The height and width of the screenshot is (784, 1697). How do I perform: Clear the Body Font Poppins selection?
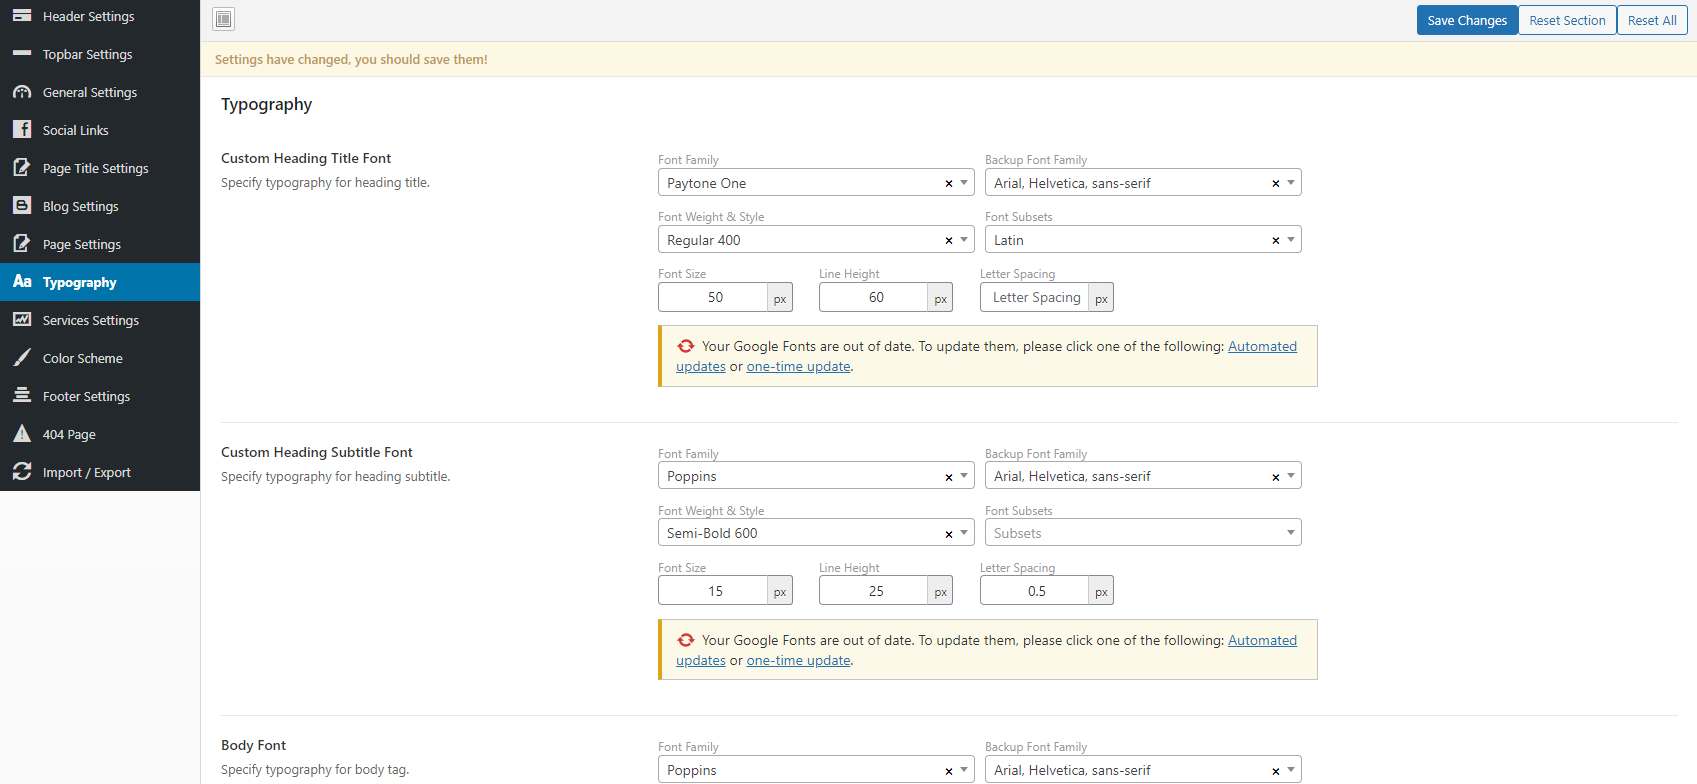(949, 772)
